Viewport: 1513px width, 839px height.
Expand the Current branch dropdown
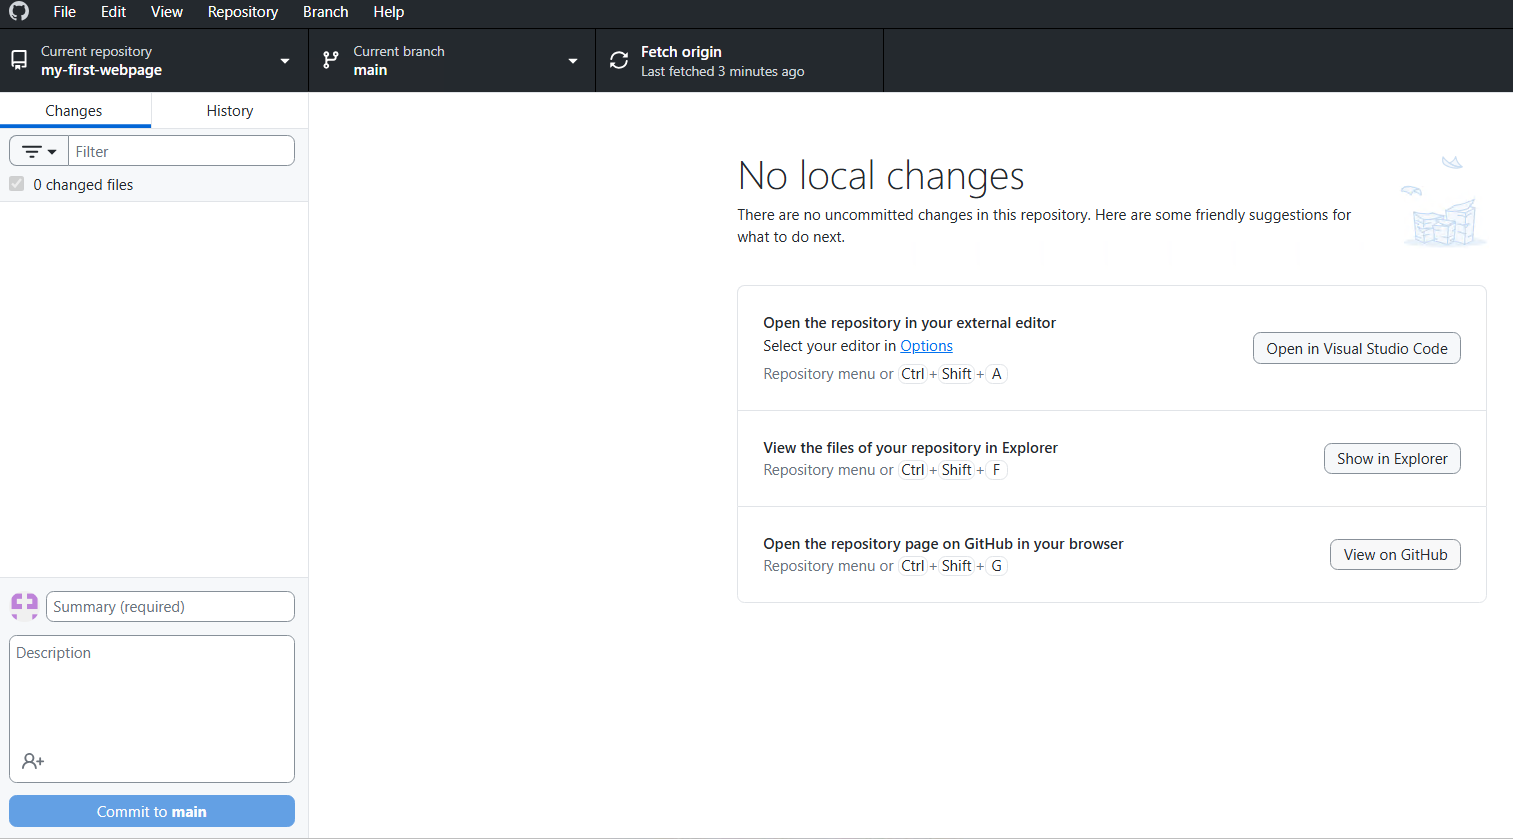point(572,60)
